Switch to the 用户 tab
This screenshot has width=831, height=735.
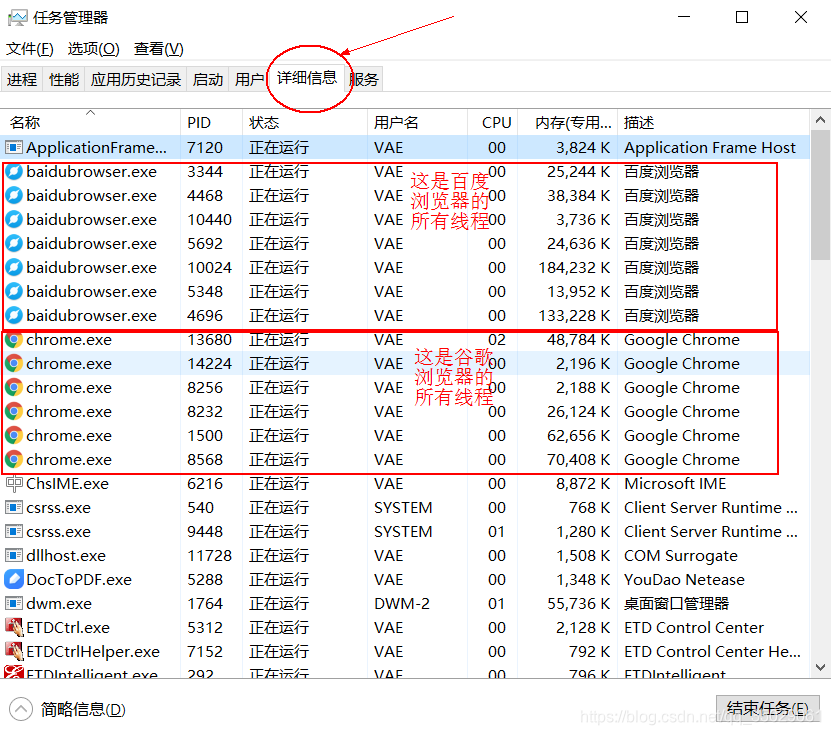click(x=249, y=79)
